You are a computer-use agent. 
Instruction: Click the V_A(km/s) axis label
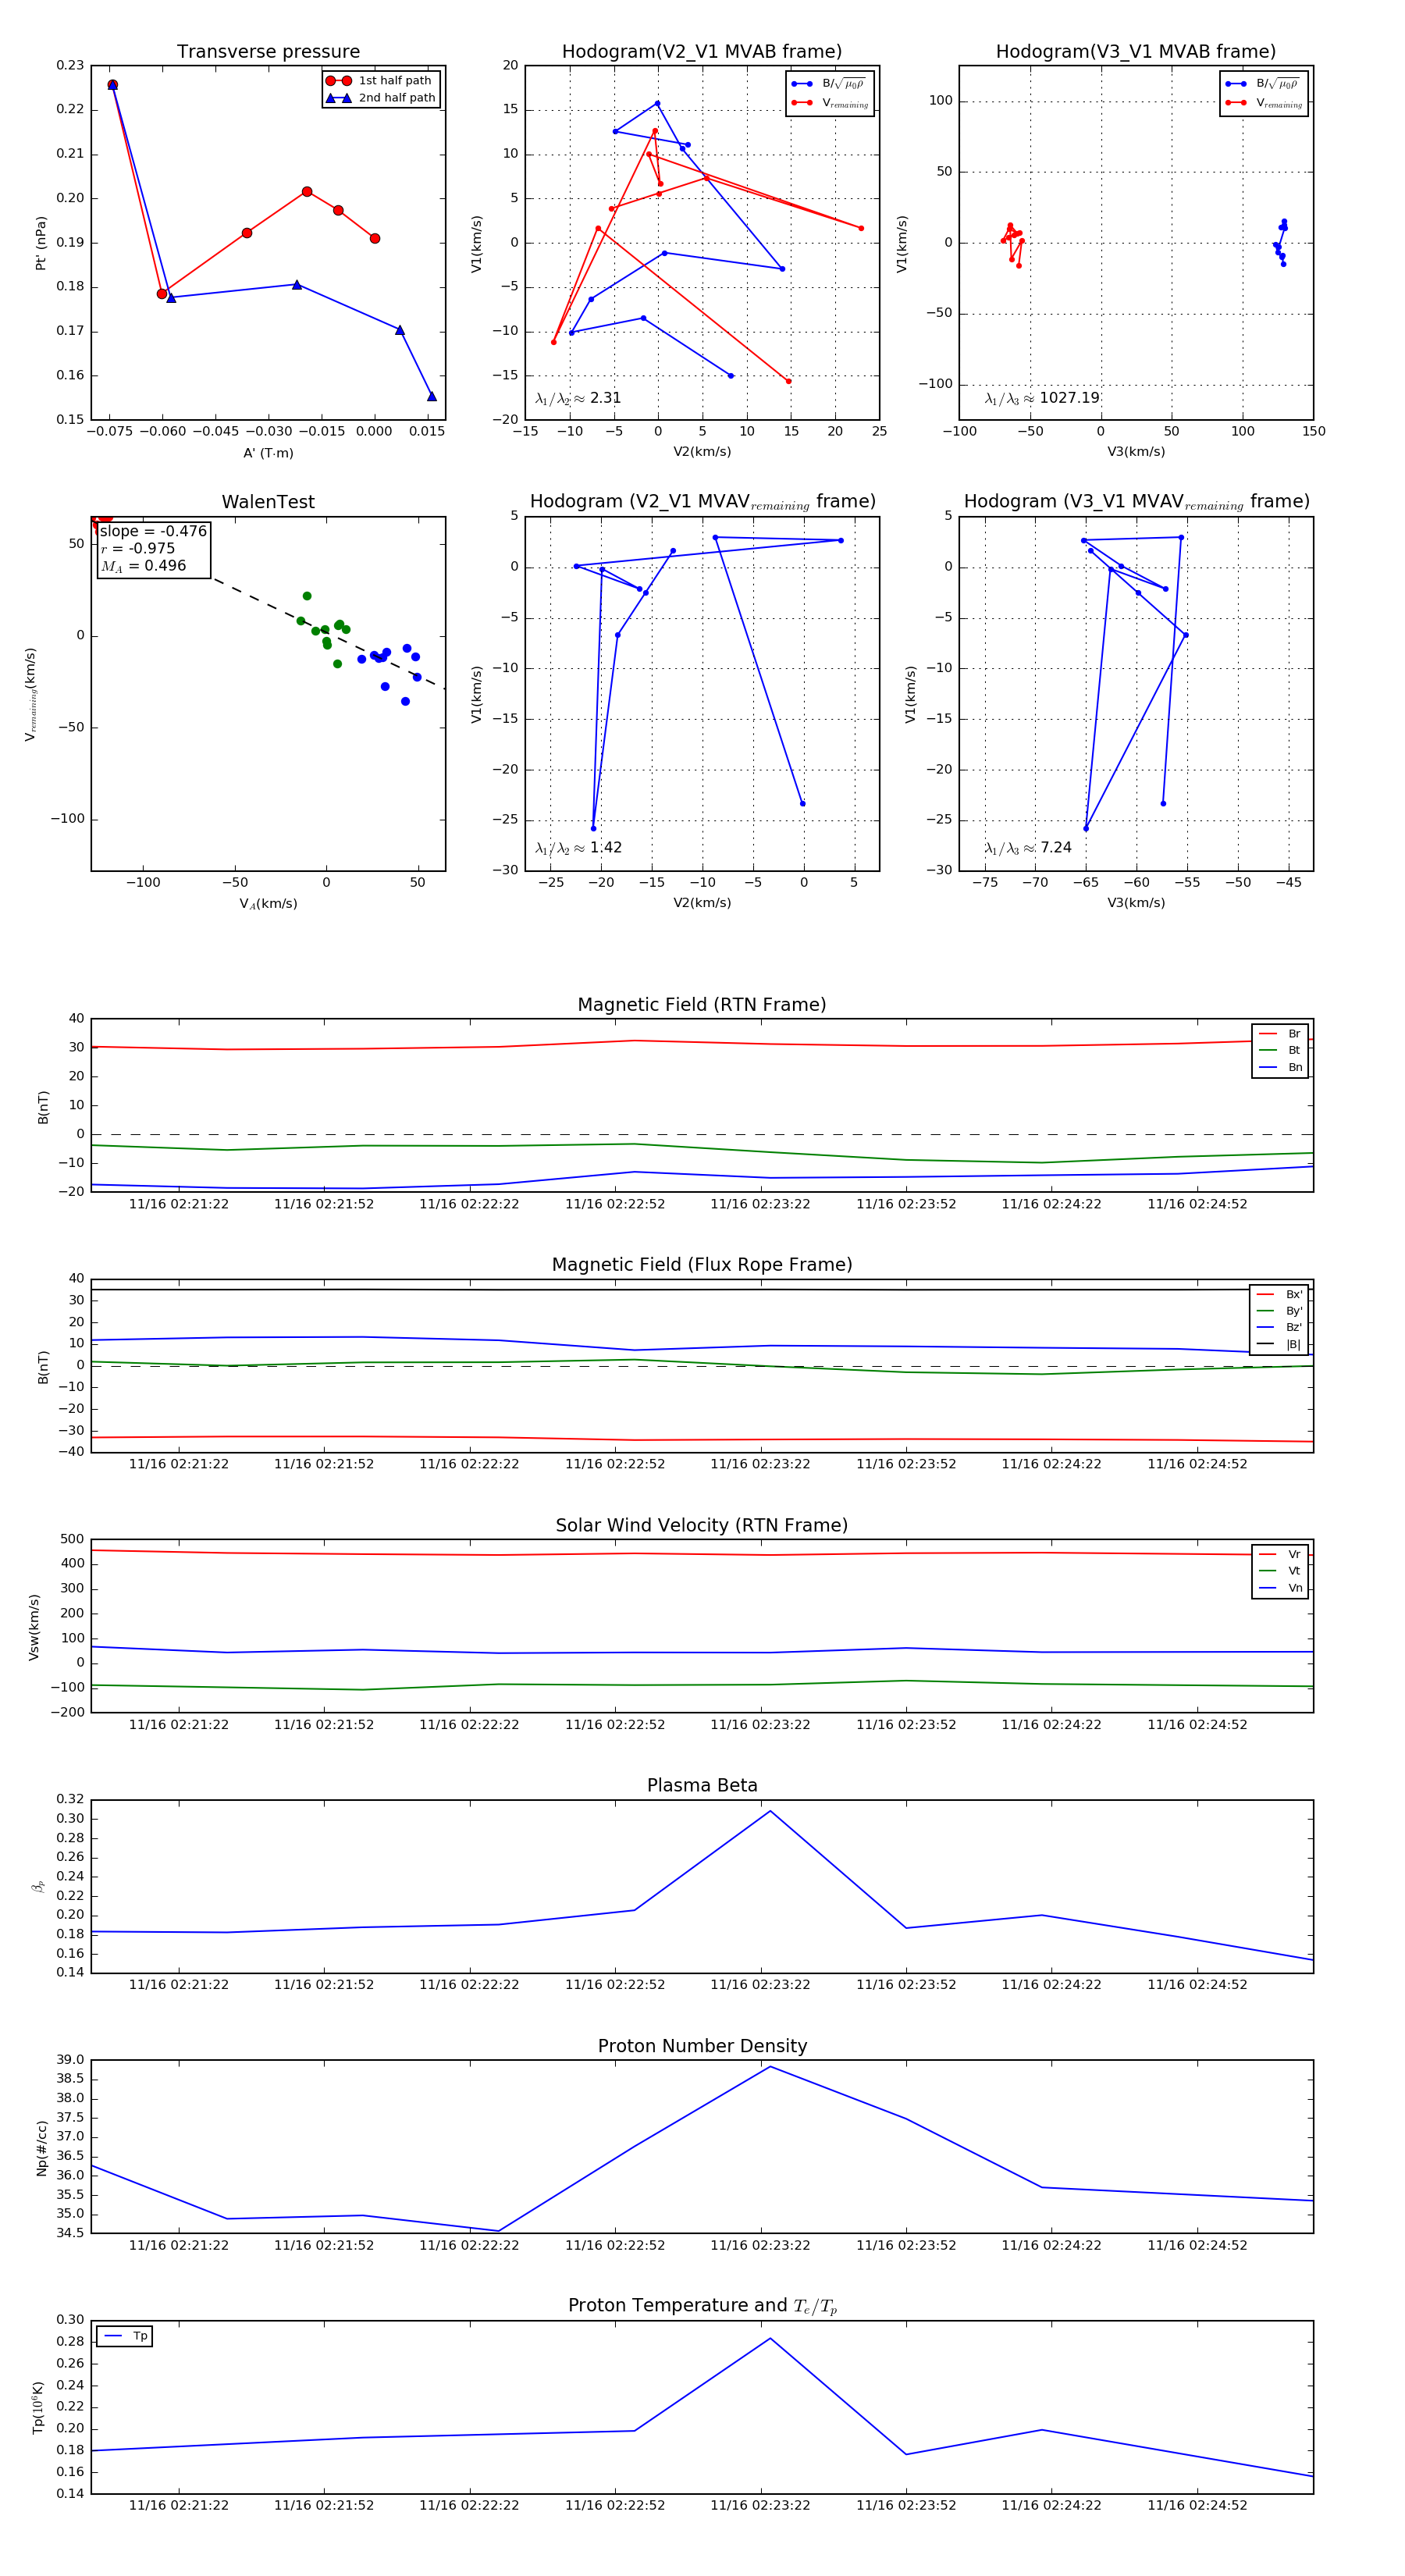coord(268,904)
